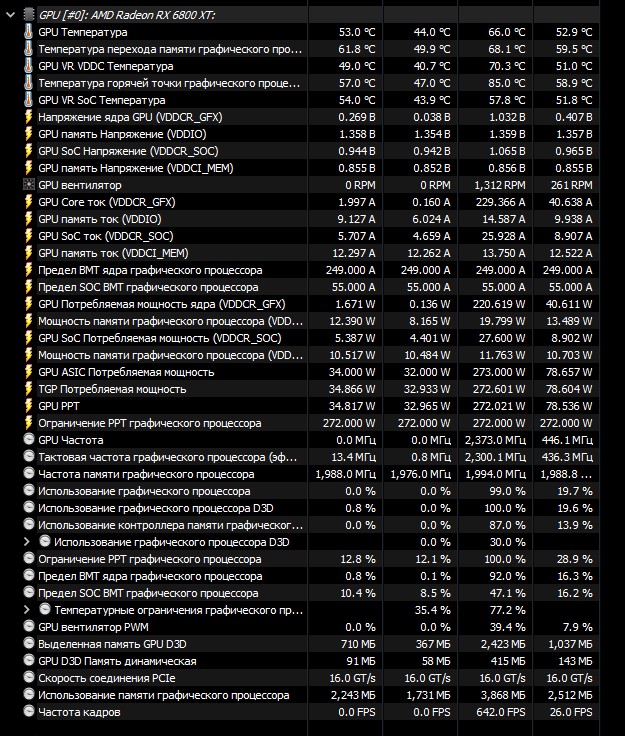The width and height of the screenshot is (625, 736).
Task: Click the lightning icon for Ограничение PPT 272 W row
Action: (29, 423)
